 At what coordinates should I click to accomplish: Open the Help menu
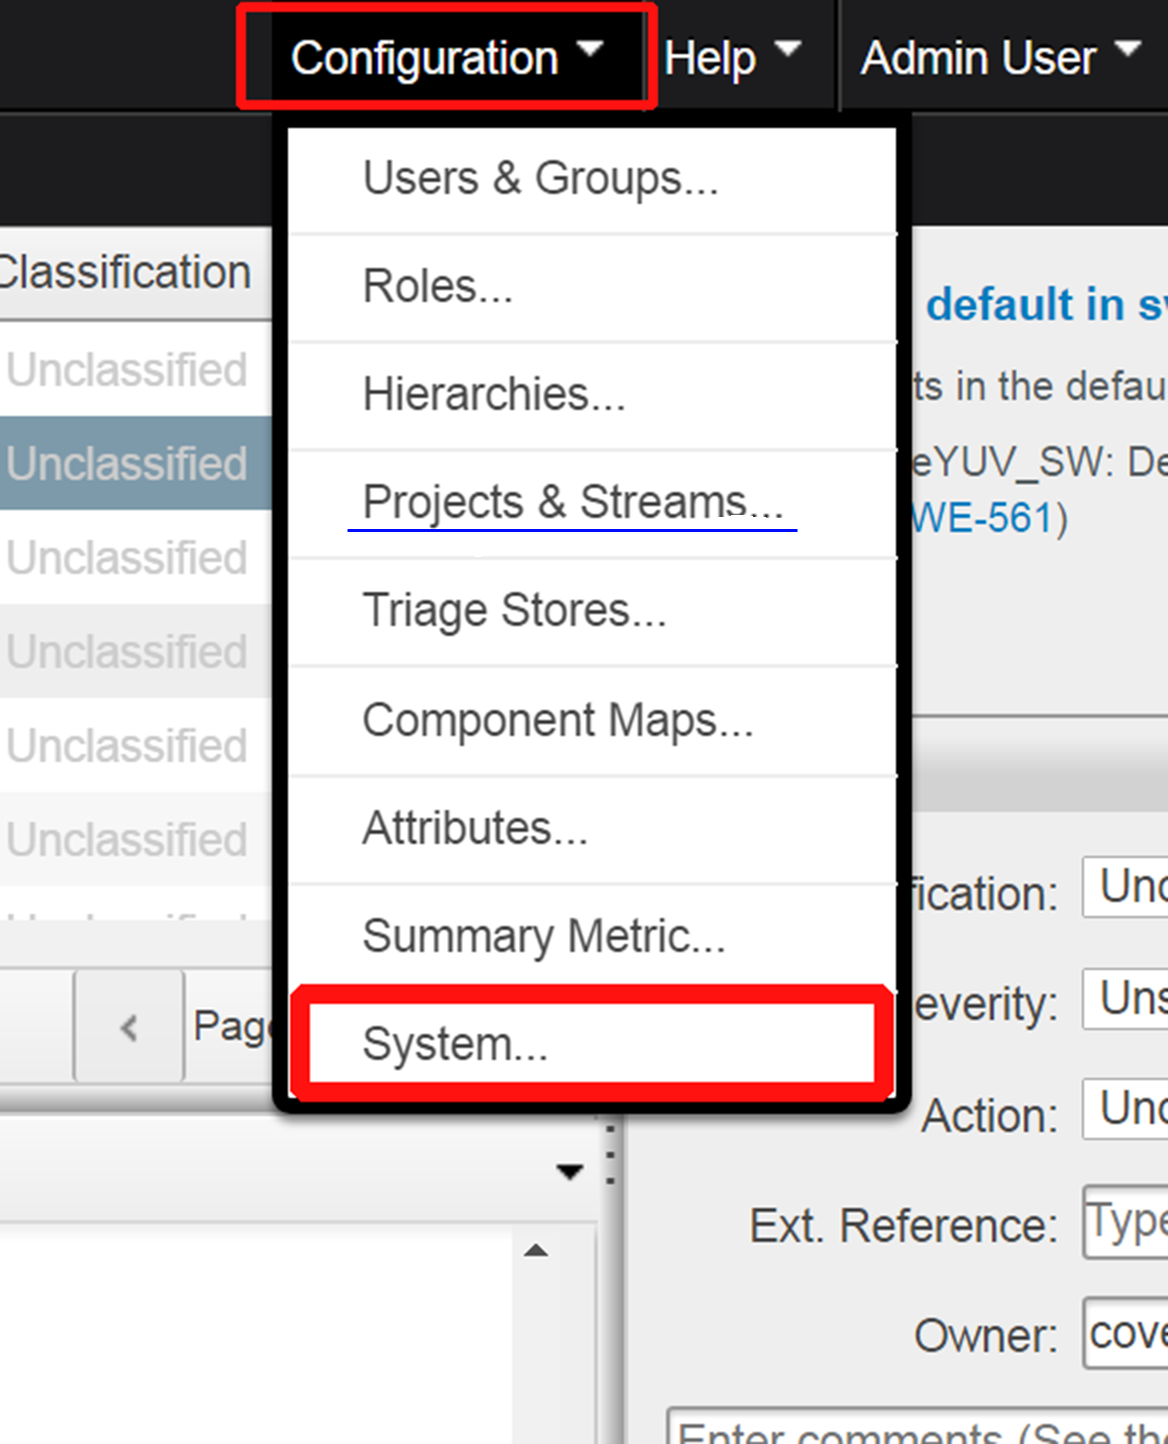[725, 56]
